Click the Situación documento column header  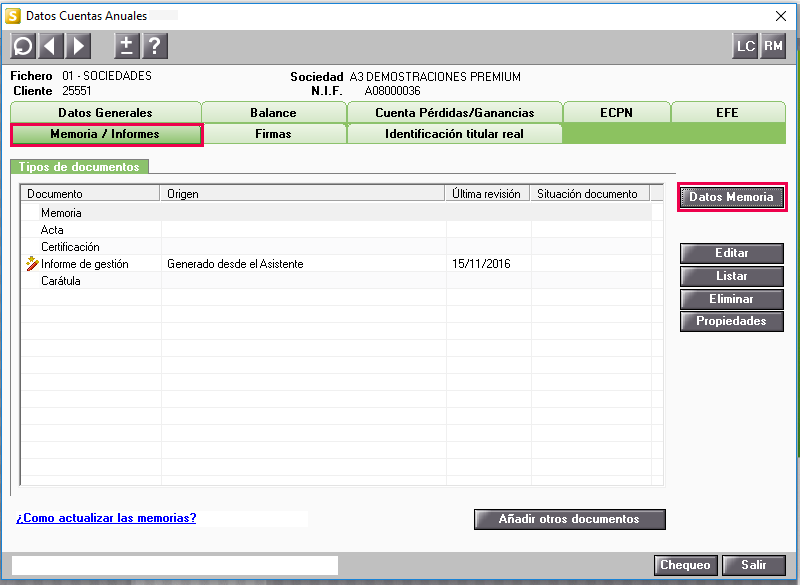coord(589,194)
